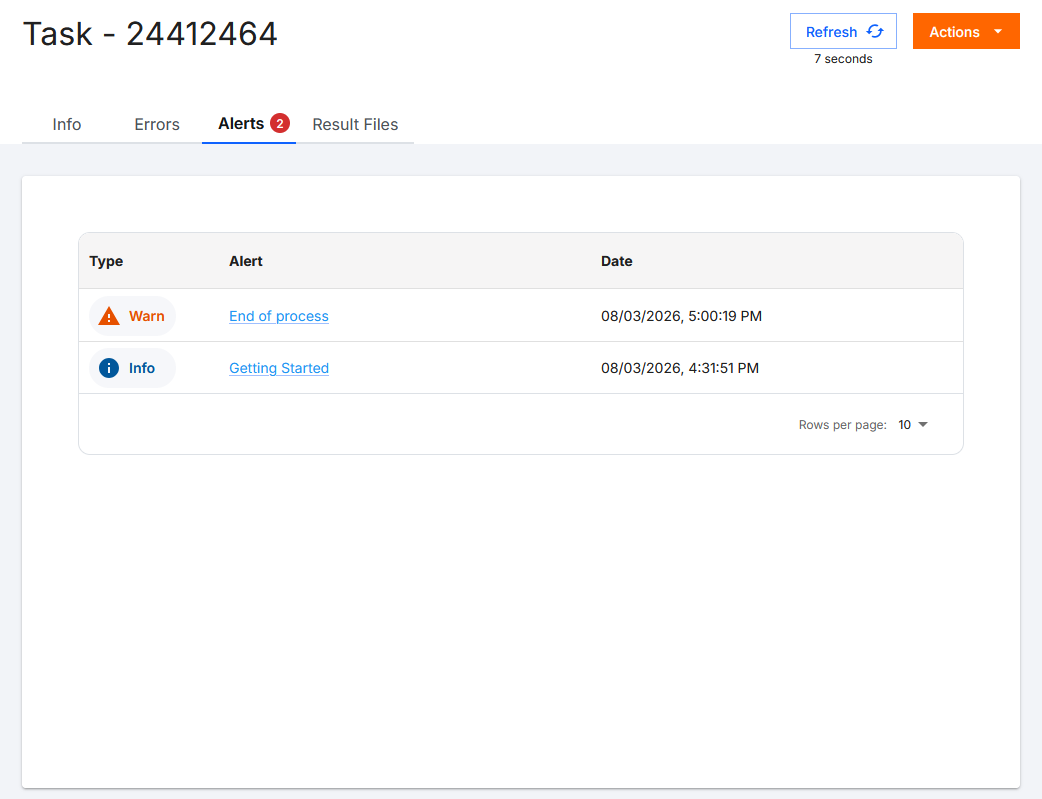Select the Alerts tab
The height and width of the screenshot is (799, 1042).
249,124
